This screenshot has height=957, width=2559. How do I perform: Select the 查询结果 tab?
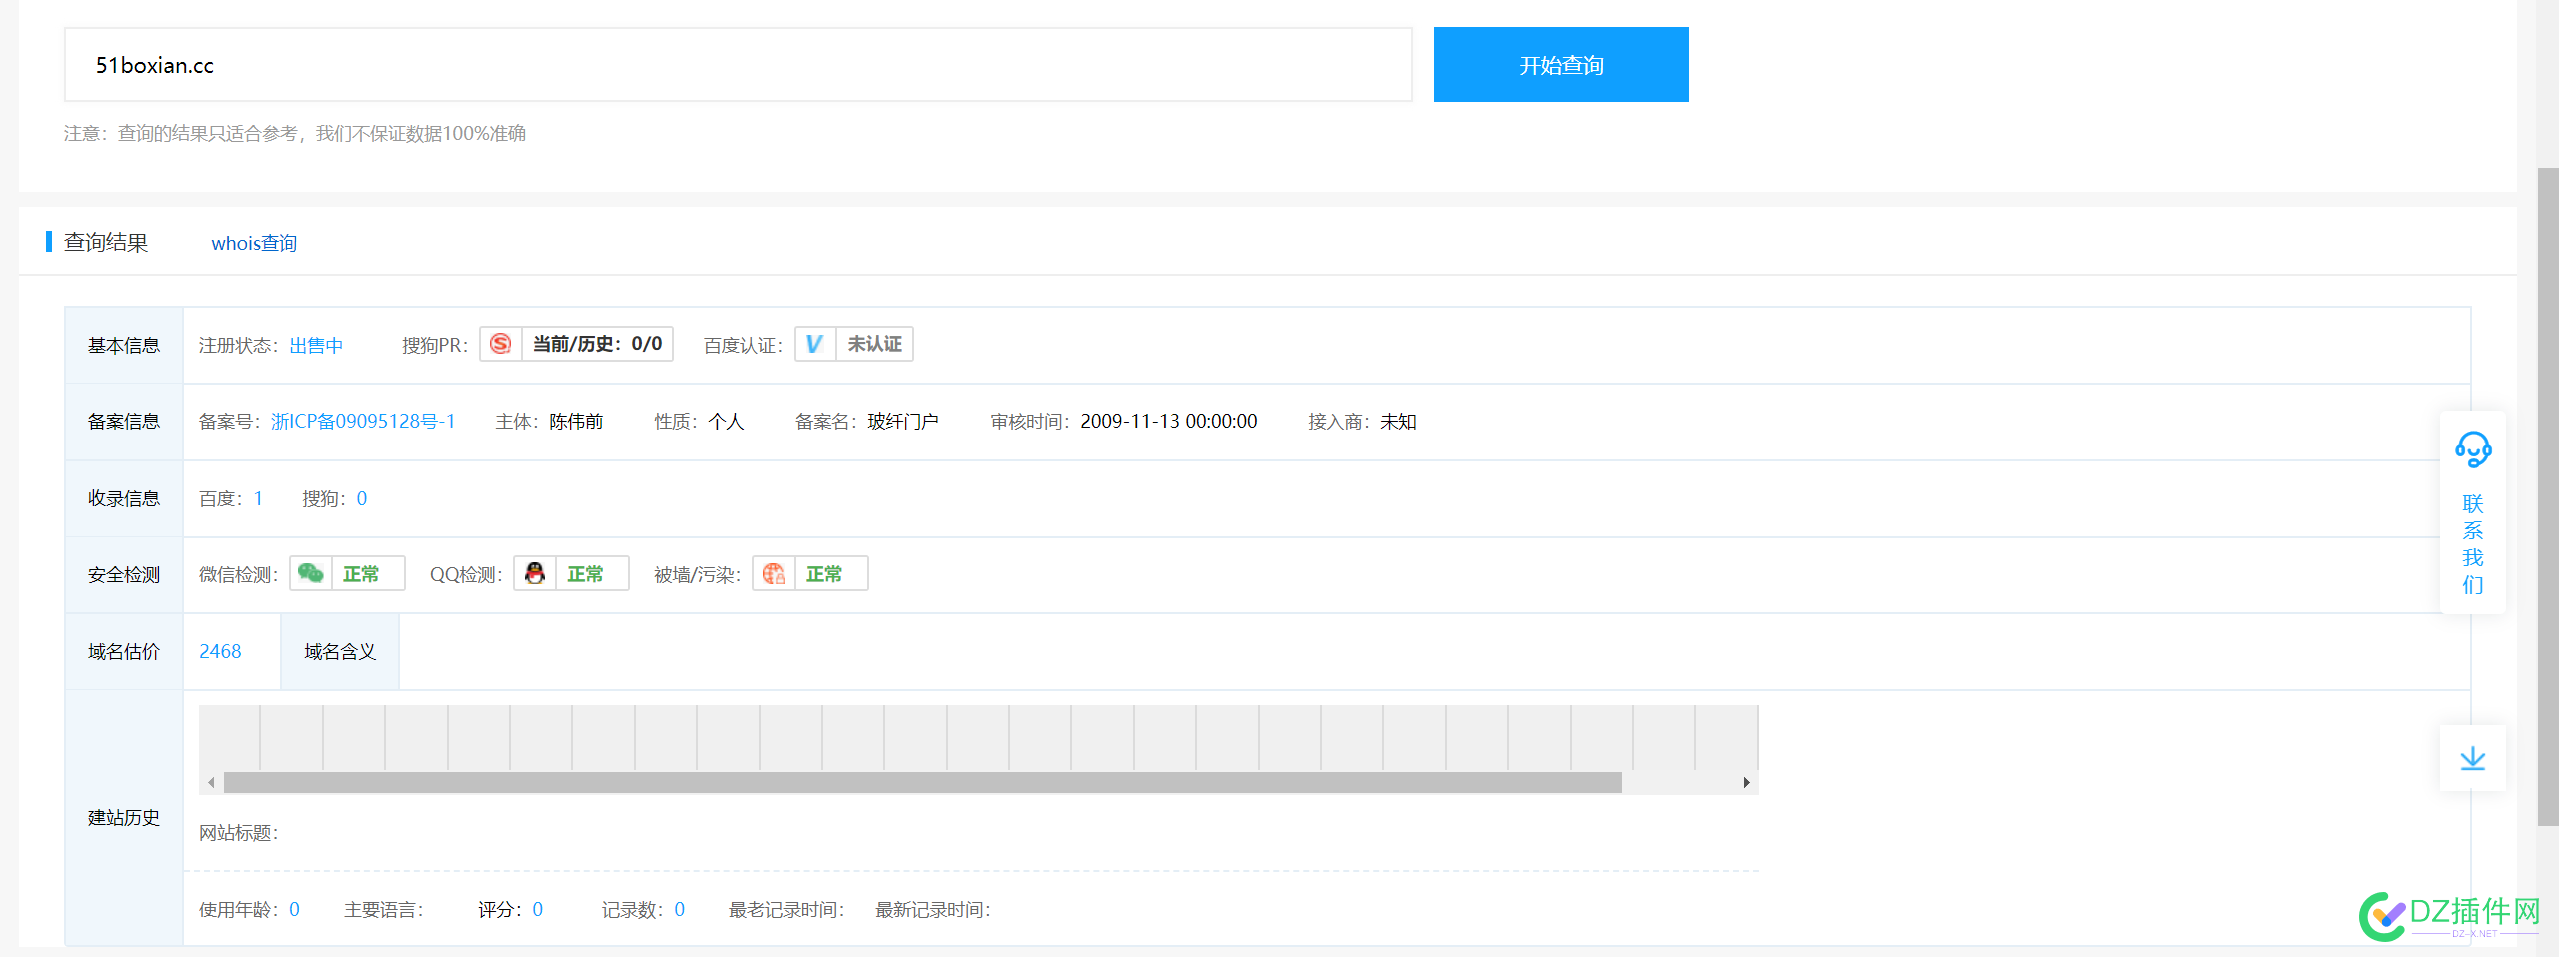click(106, 243)
